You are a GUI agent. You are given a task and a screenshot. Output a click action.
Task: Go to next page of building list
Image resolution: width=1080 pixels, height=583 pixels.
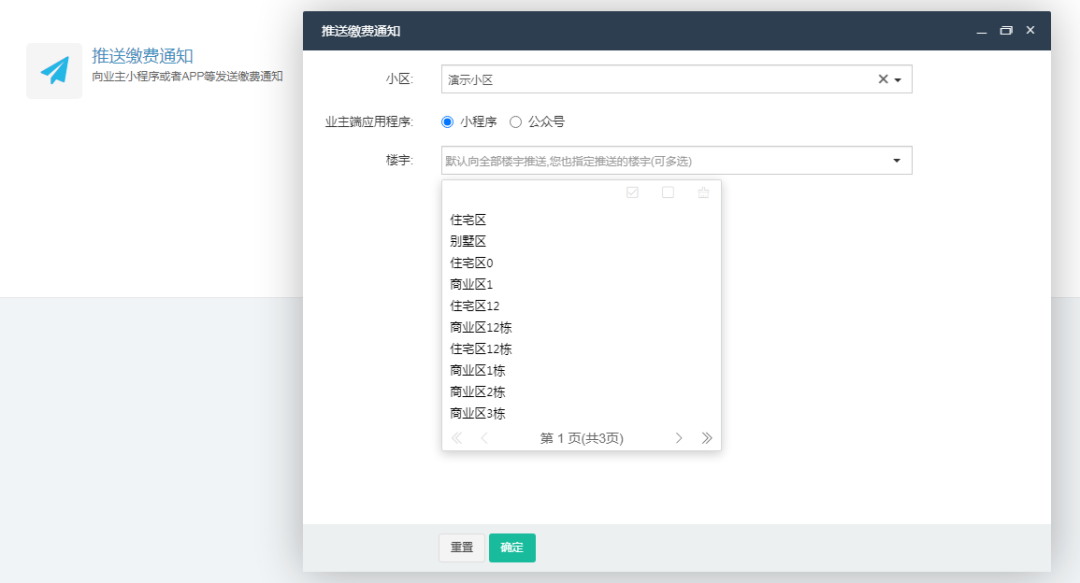(679, 438)
